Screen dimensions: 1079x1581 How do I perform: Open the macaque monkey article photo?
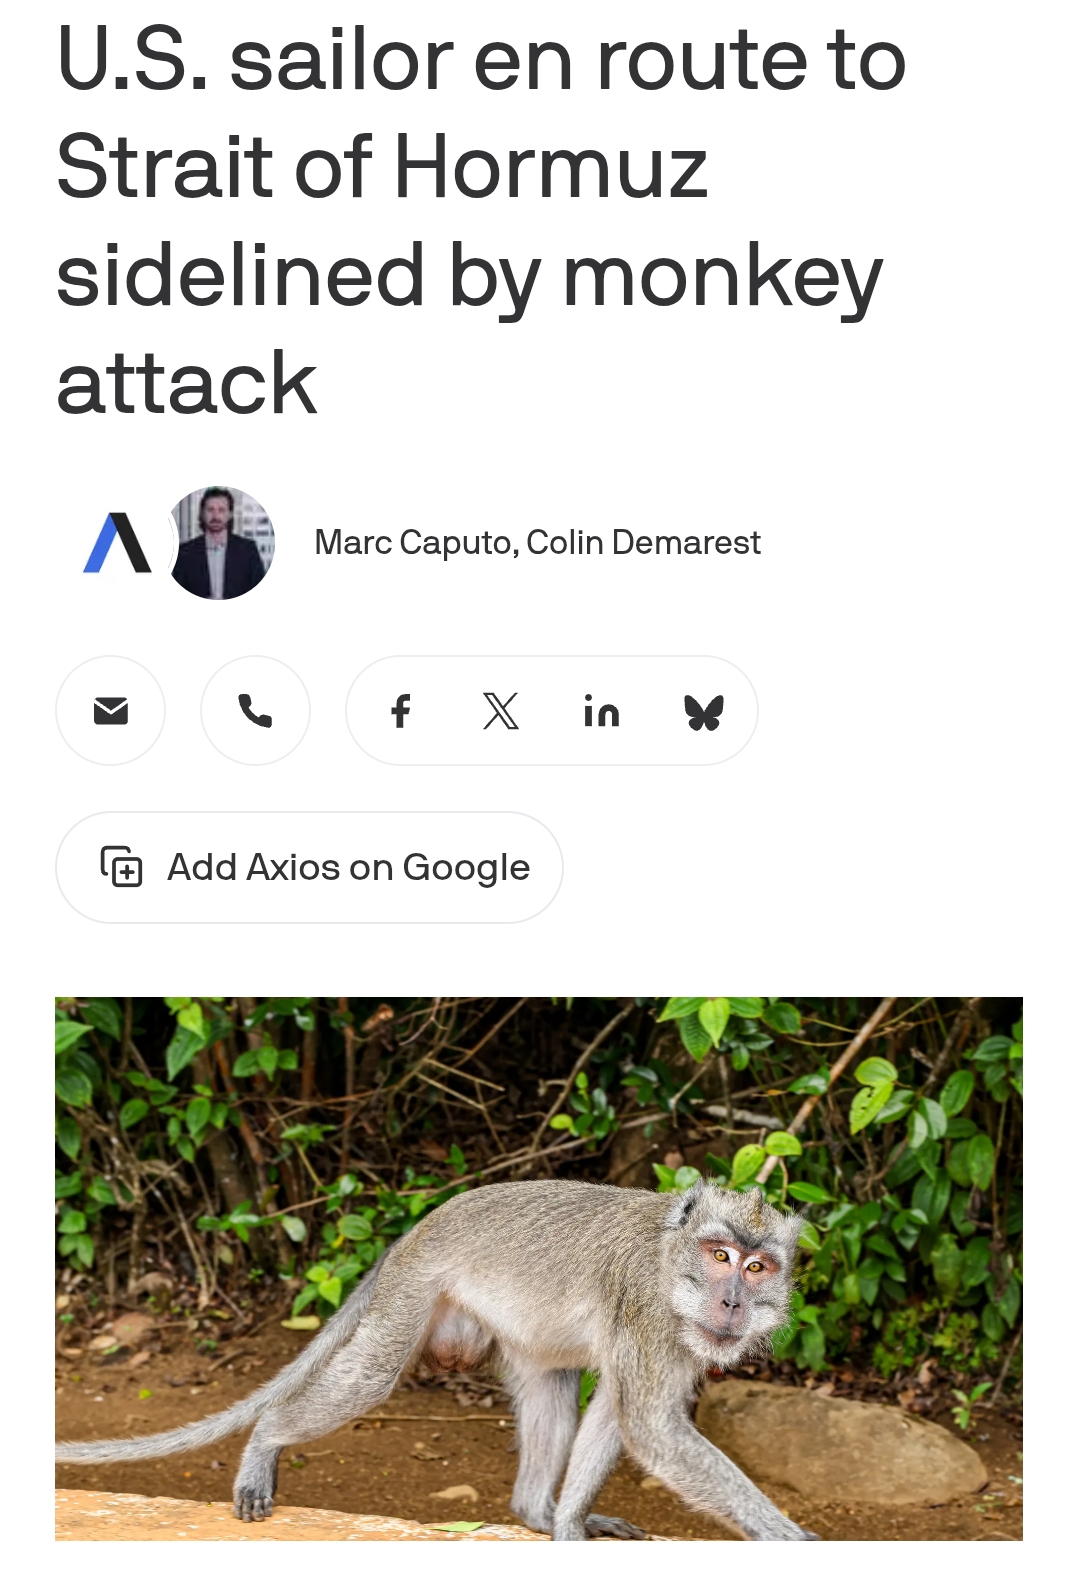click(x=539, y=1269)
